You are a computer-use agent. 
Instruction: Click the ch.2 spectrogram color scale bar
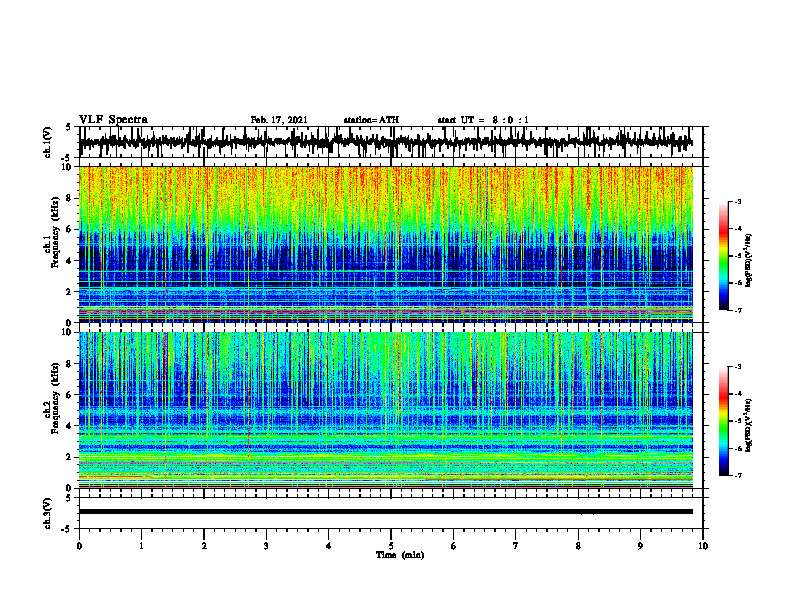[724, 421]
